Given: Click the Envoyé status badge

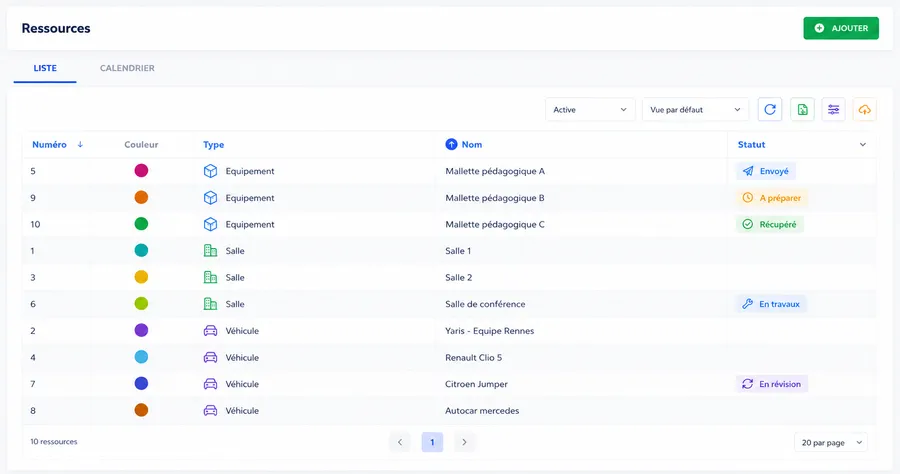Looking at the screenshot, I should [766, 171].
